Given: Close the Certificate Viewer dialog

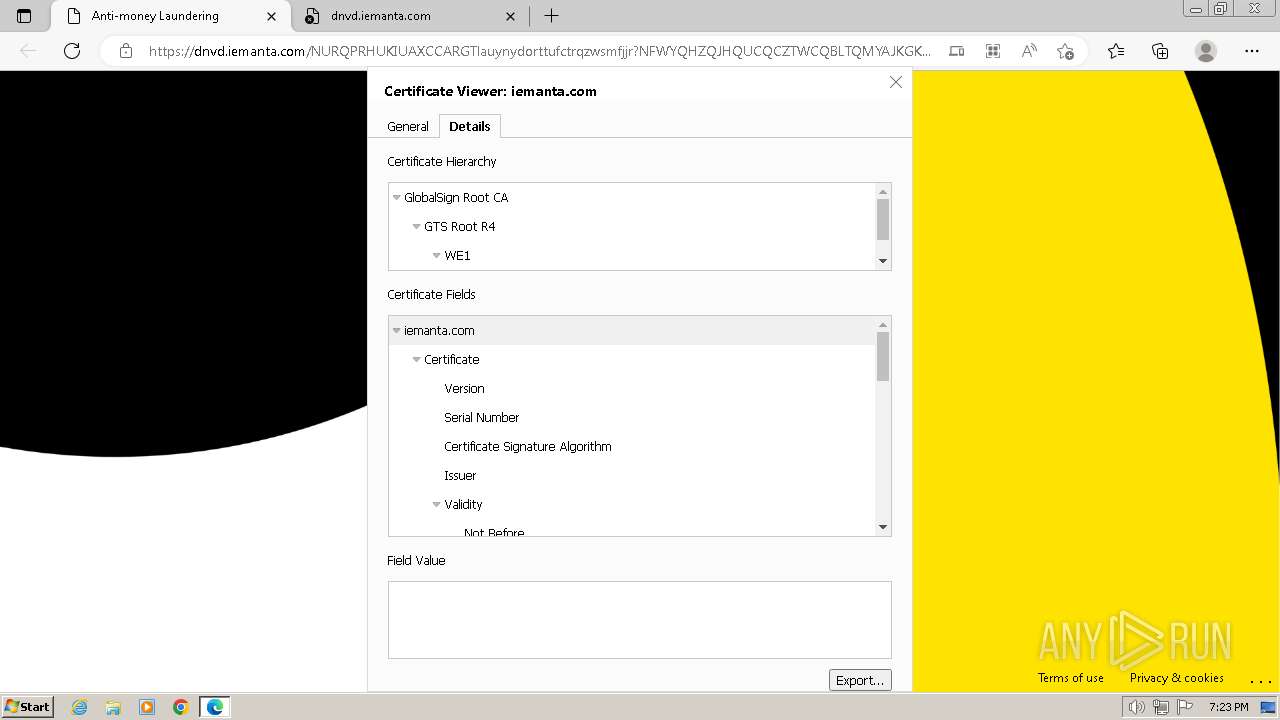Looking at the screenshot, I should point(896,82).
